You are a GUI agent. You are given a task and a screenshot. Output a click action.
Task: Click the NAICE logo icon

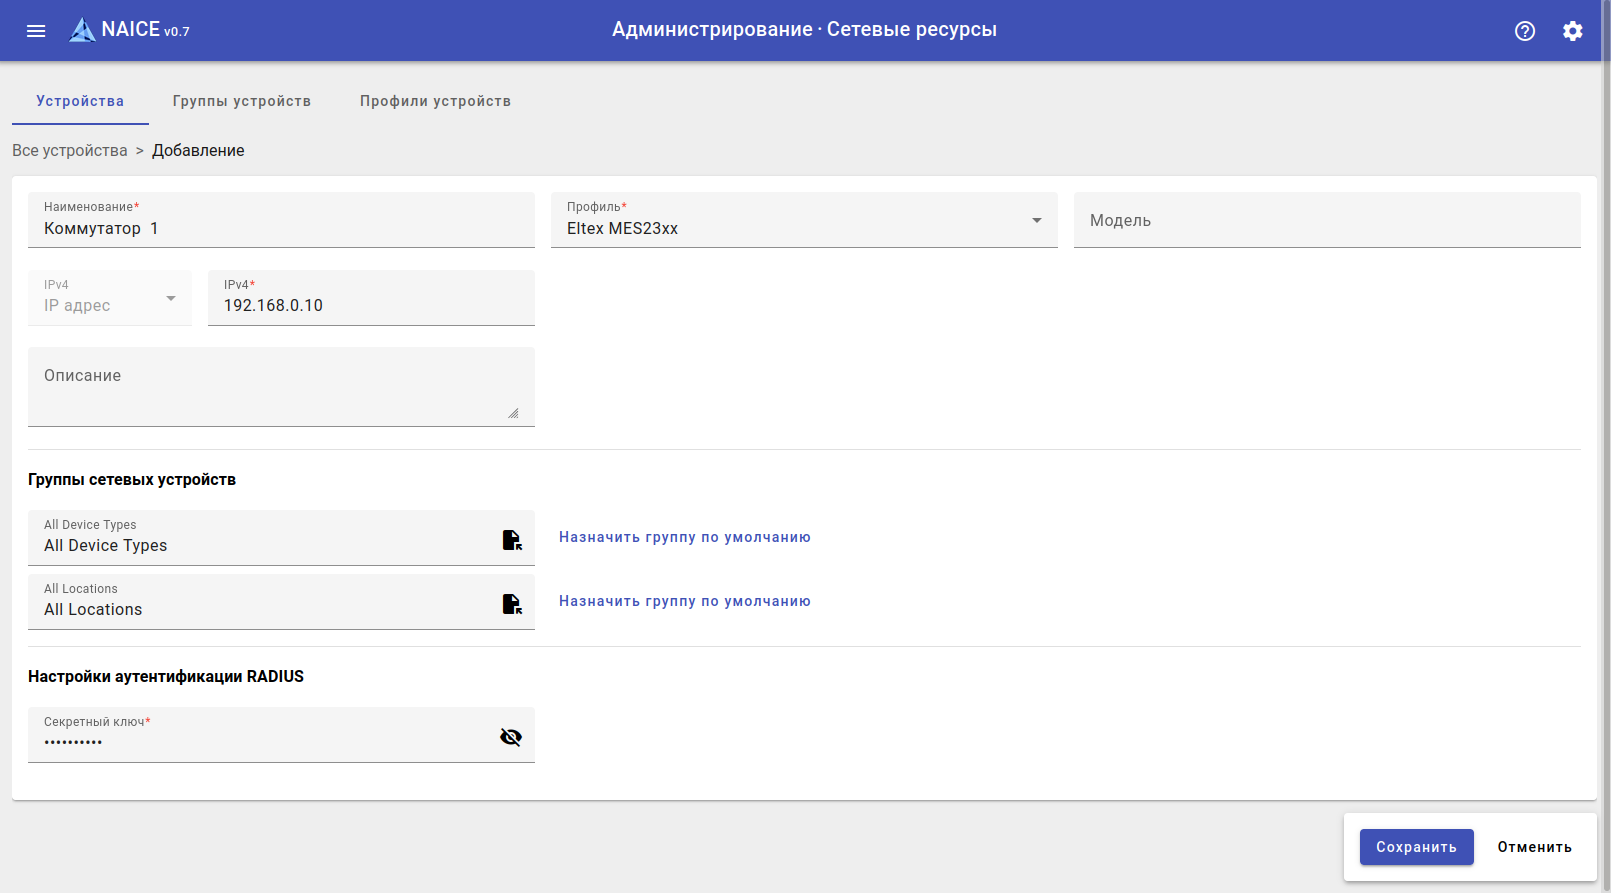coord(82,30)
